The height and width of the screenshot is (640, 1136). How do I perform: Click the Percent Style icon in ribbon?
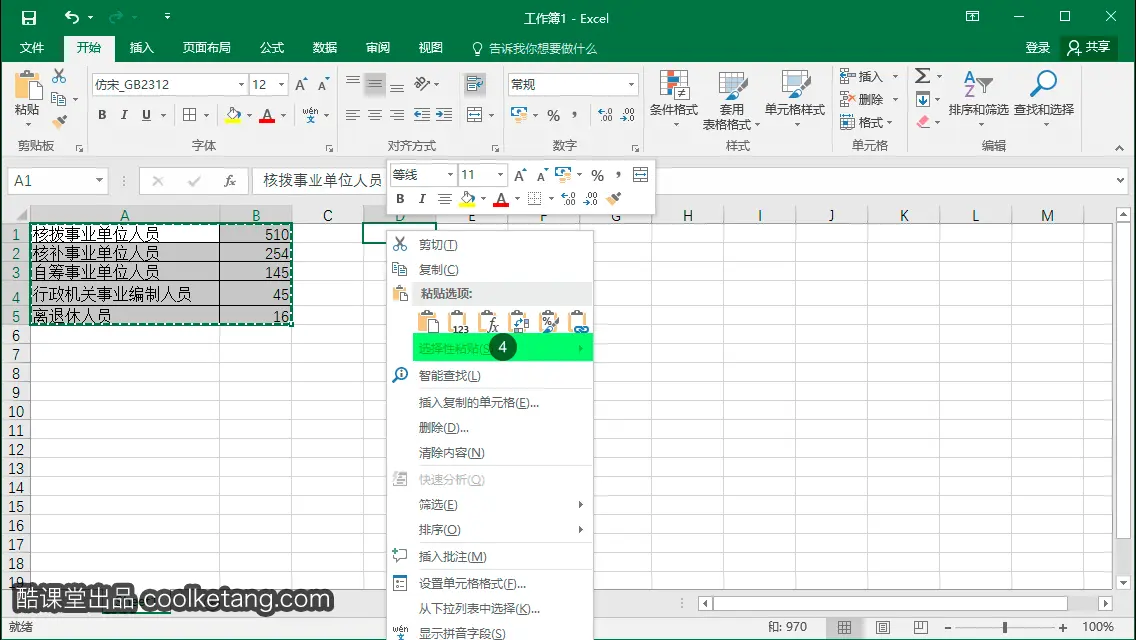point(554,115)
